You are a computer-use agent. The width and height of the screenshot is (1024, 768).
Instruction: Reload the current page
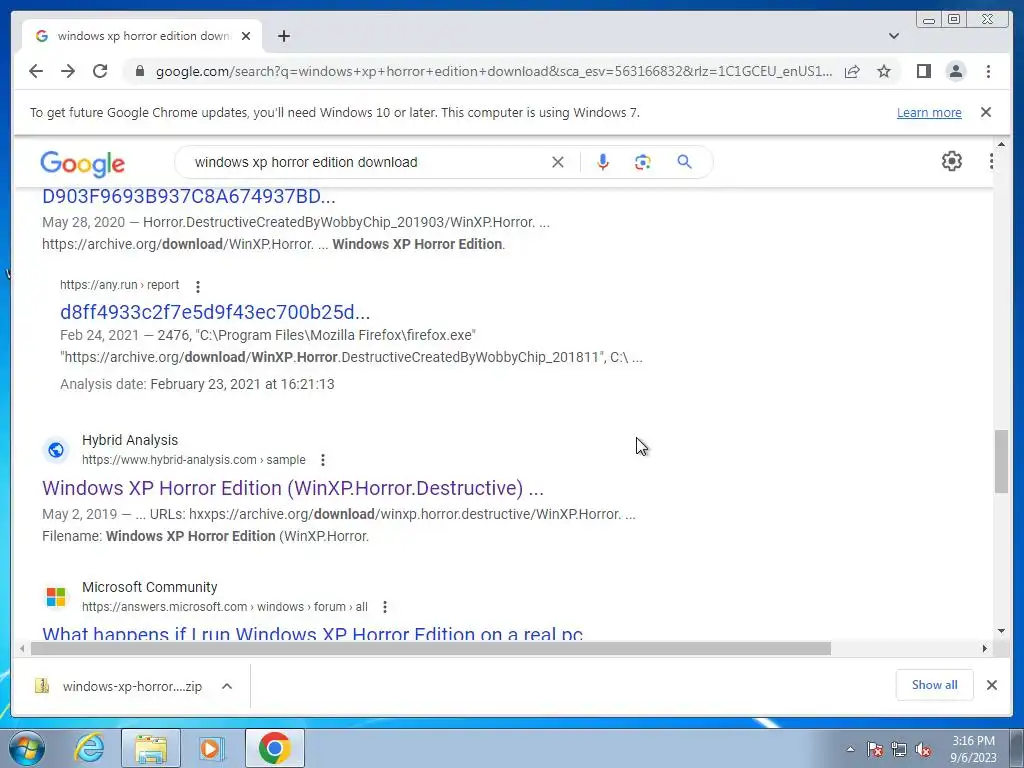tap(100, 71)
